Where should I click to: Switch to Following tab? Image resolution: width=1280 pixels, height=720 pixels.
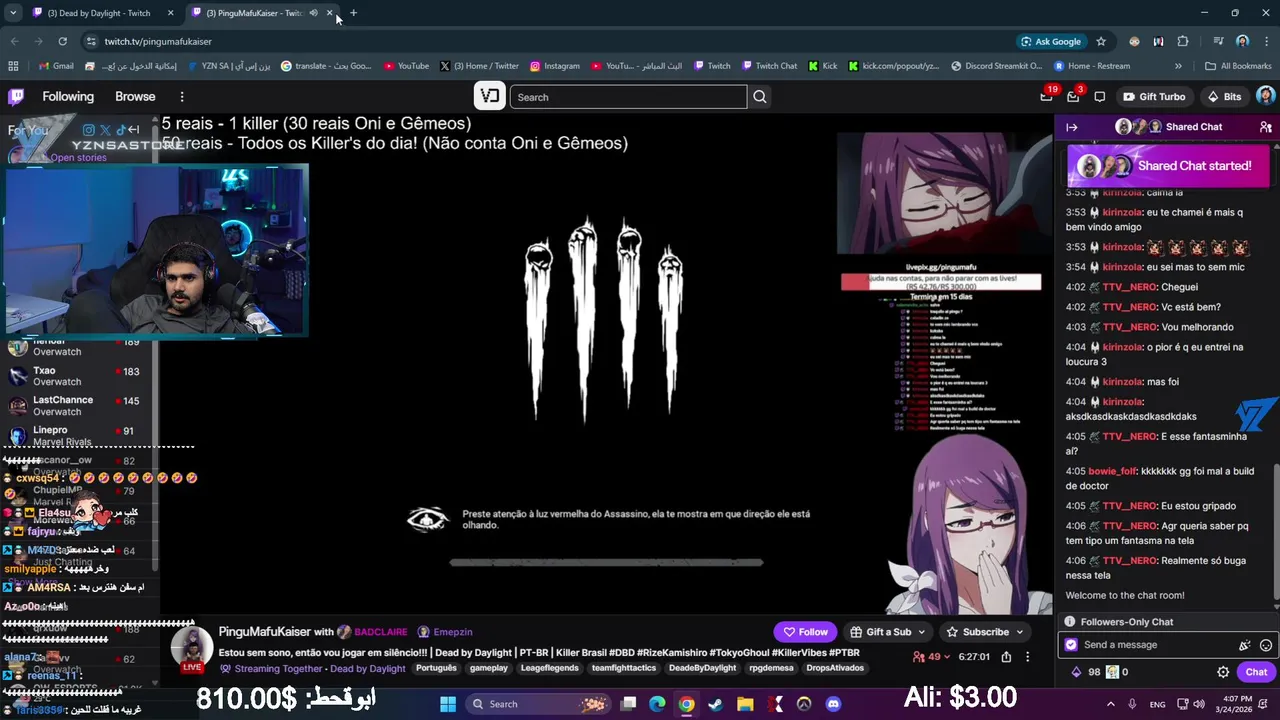pyautogui.click(x=68, y=97)
